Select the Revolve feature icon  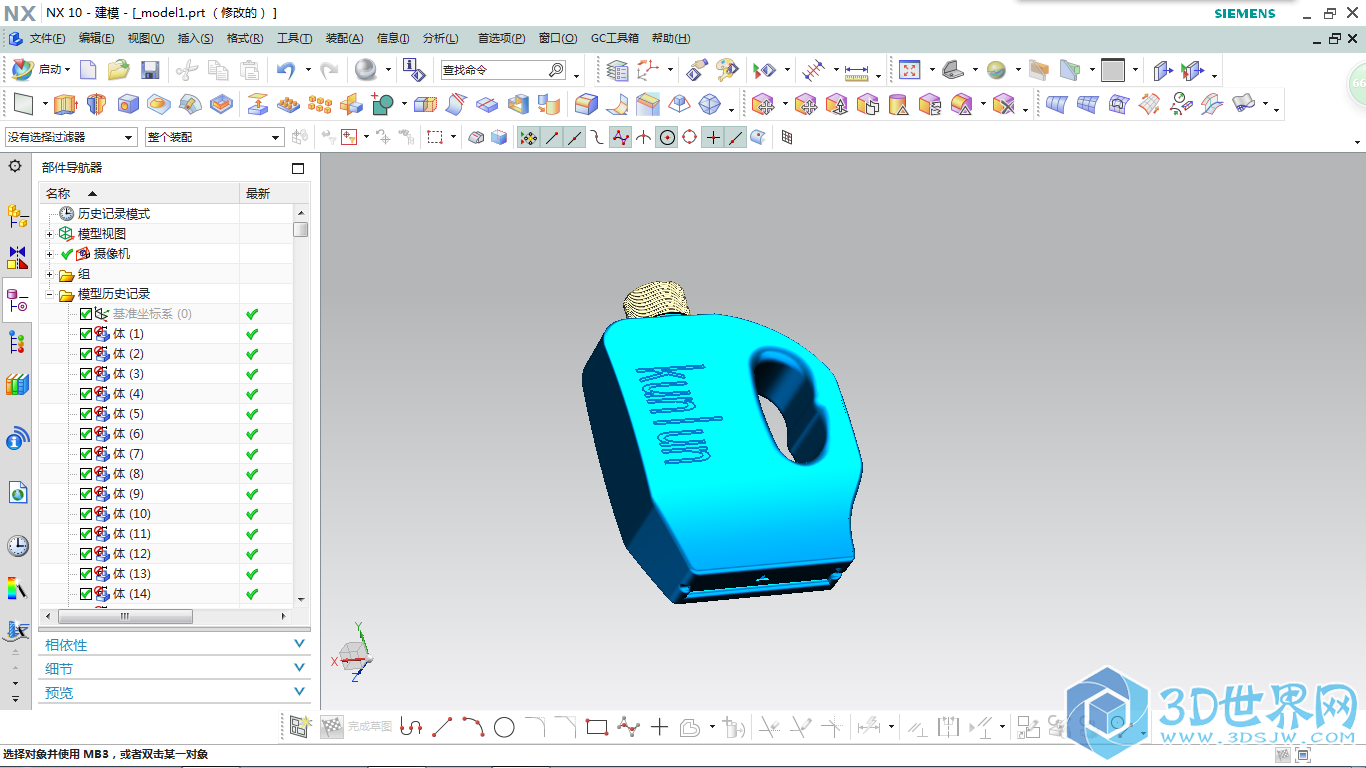pos(96,104)
